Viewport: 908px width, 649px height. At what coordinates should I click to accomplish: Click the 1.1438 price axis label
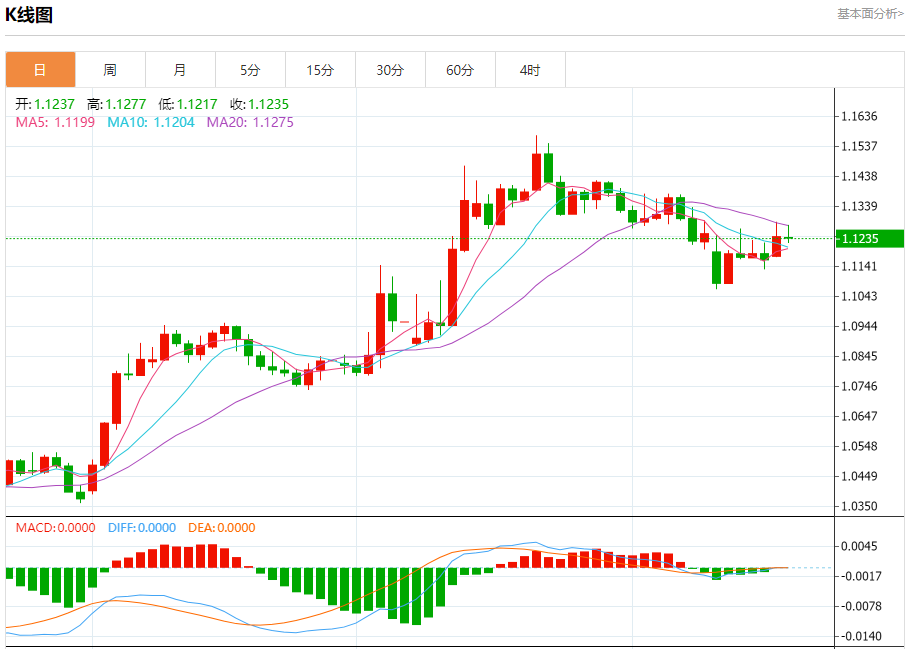(x=859, y=177)
